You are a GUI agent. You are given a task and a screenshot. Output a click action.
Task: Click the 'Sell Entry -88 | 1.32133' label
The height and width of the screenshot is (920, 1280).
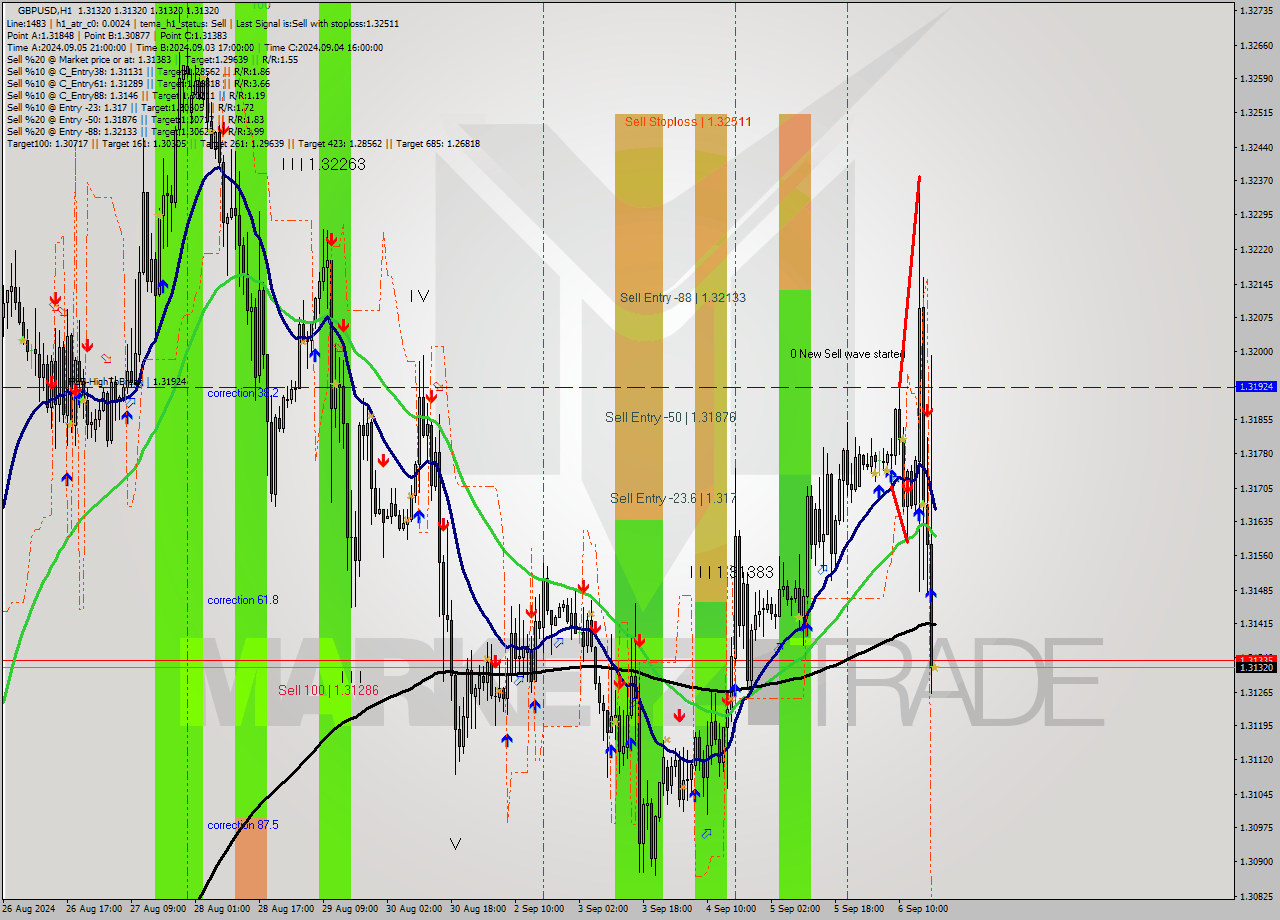682,297
